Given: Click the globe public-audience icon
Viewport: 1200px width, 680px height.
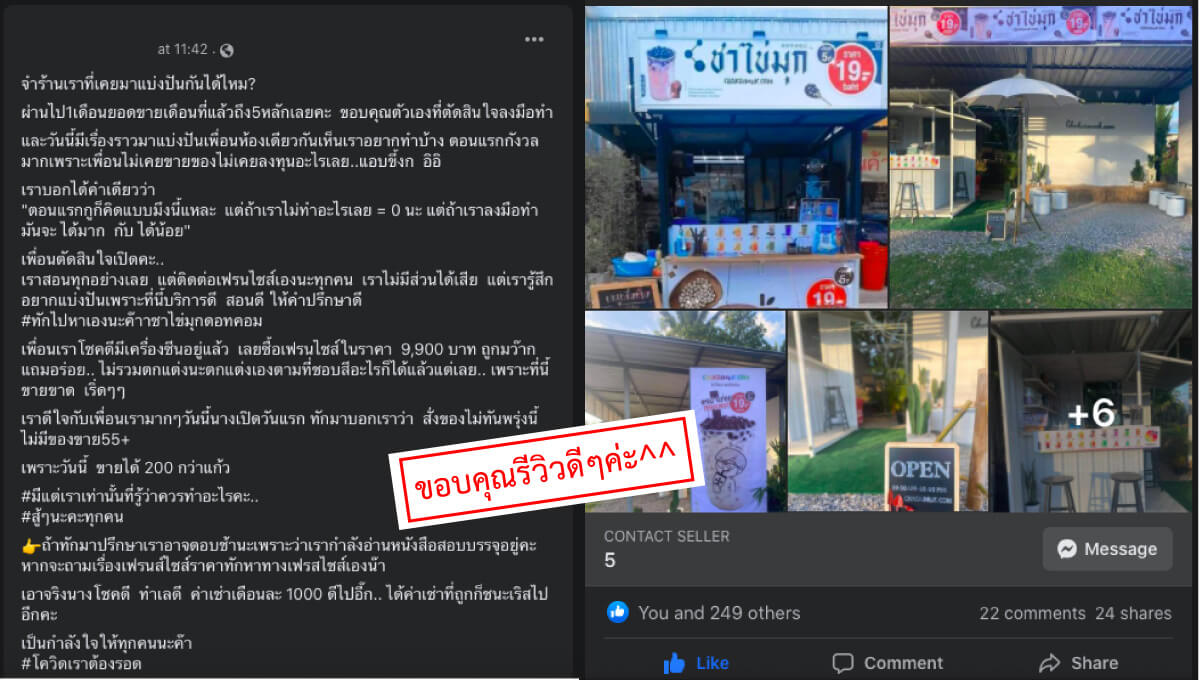Looking at the screenshot, I should (x=226, y=49).
